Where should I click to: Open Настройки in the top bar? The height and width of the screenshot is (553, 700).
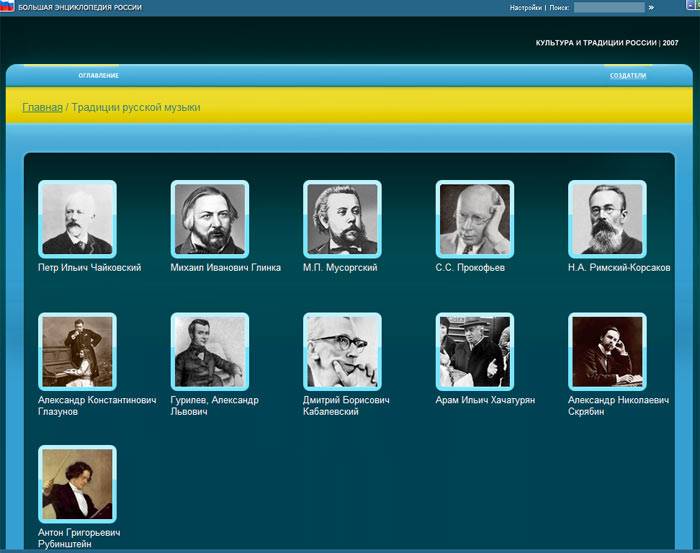(x=525, y=8)
